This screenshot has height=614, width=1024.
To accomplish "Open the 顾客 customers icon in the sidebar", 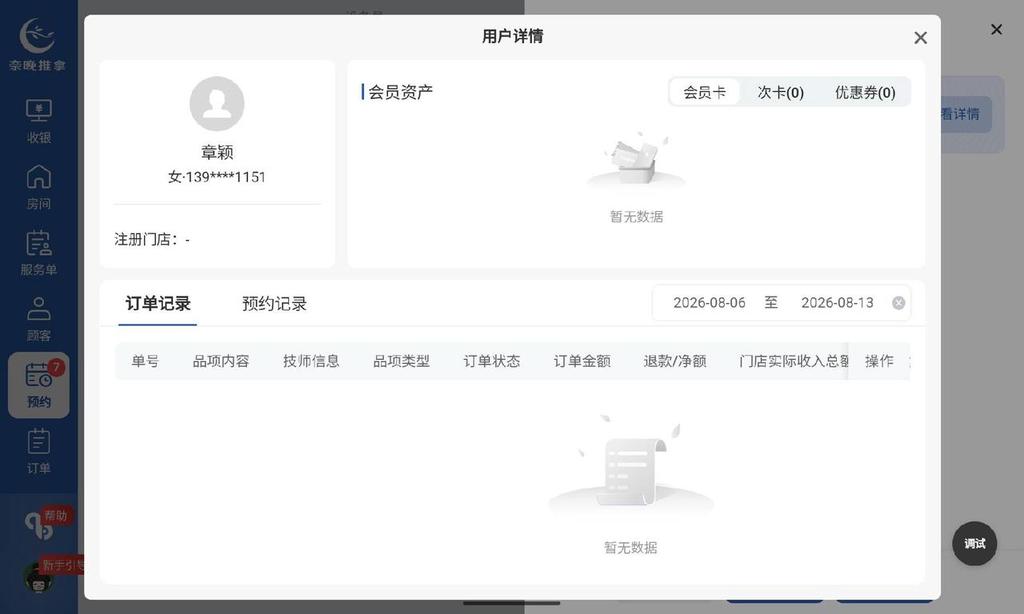I will [x=39, y=319].
